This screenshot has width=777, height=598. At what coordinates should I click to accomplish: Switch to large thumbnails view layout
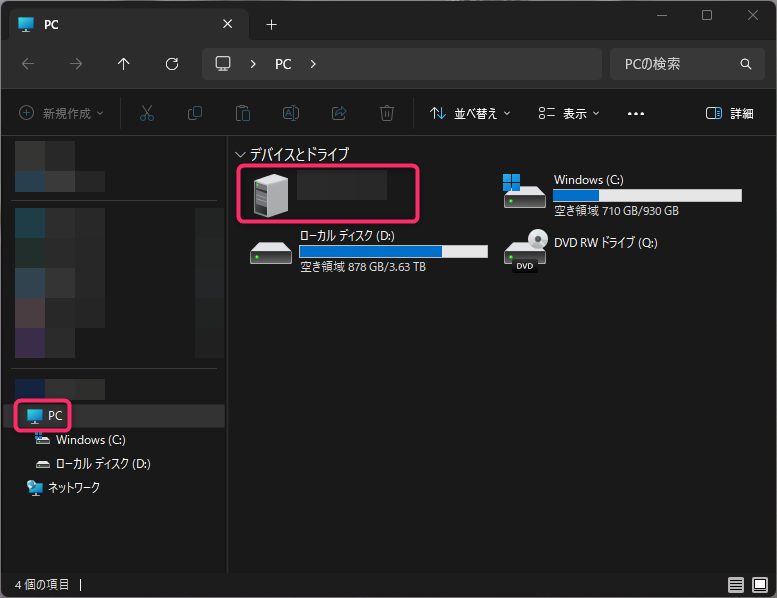(759, 584)
